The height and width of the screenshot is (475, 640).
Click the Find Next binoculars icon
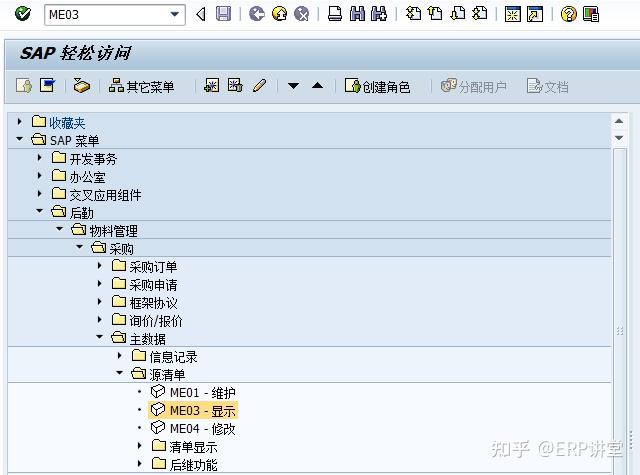[x=379, y=14]
